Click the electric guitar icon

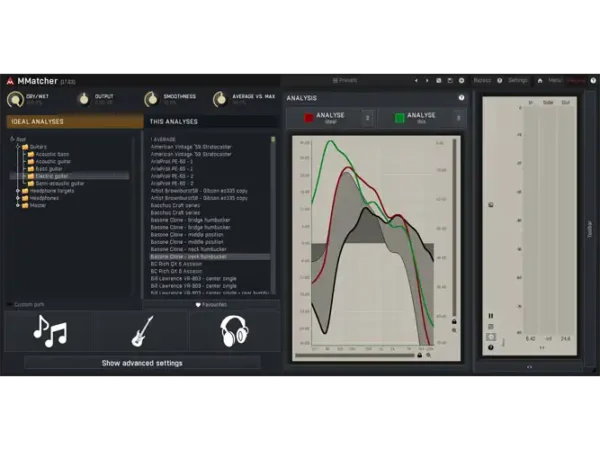(x=142, y=331)
